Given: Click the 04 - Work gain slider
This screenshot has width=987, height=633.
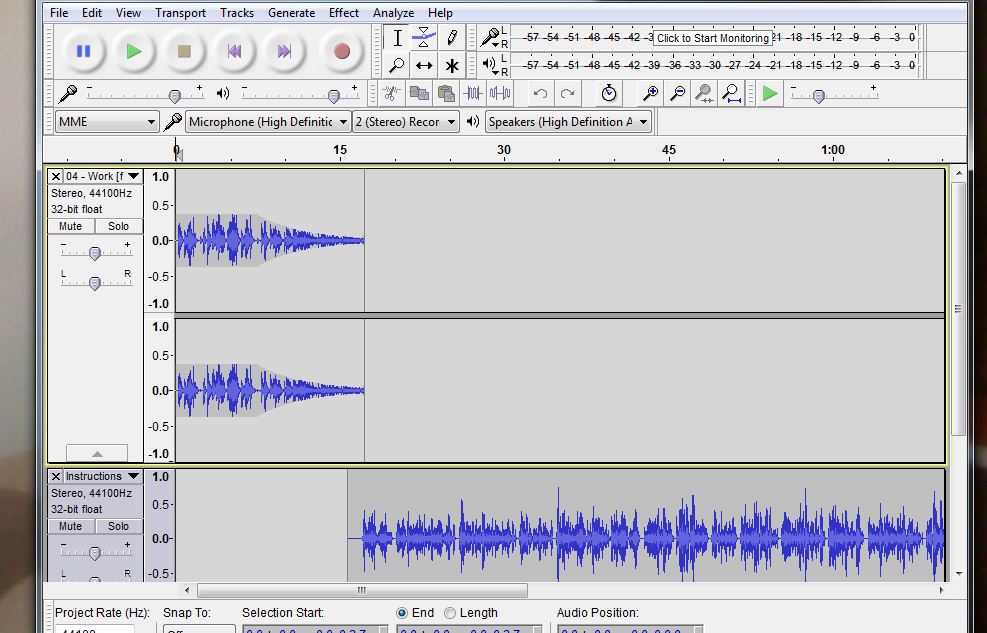Looking at the screenshot, I should pos(95,253).
